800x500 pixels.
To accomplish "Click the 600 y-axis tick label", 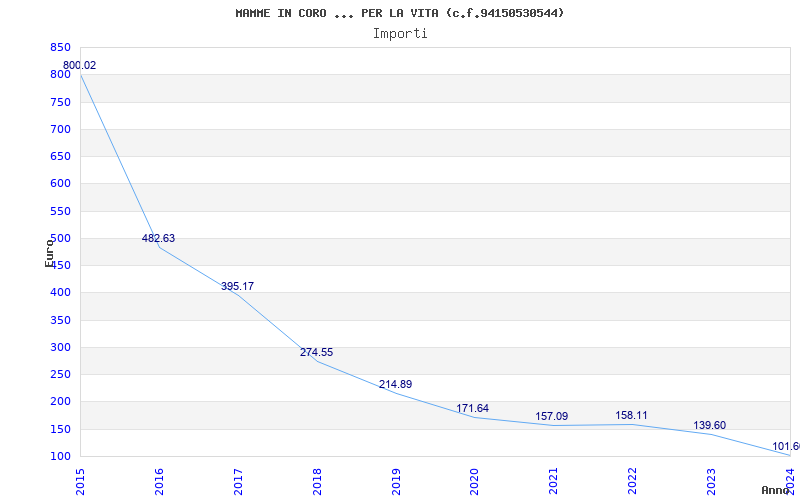I will 60,184.
